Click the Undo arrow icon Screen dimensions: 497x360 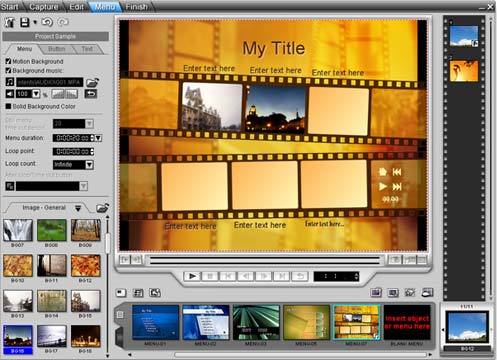pyautogui.click(x=47, y=22)
